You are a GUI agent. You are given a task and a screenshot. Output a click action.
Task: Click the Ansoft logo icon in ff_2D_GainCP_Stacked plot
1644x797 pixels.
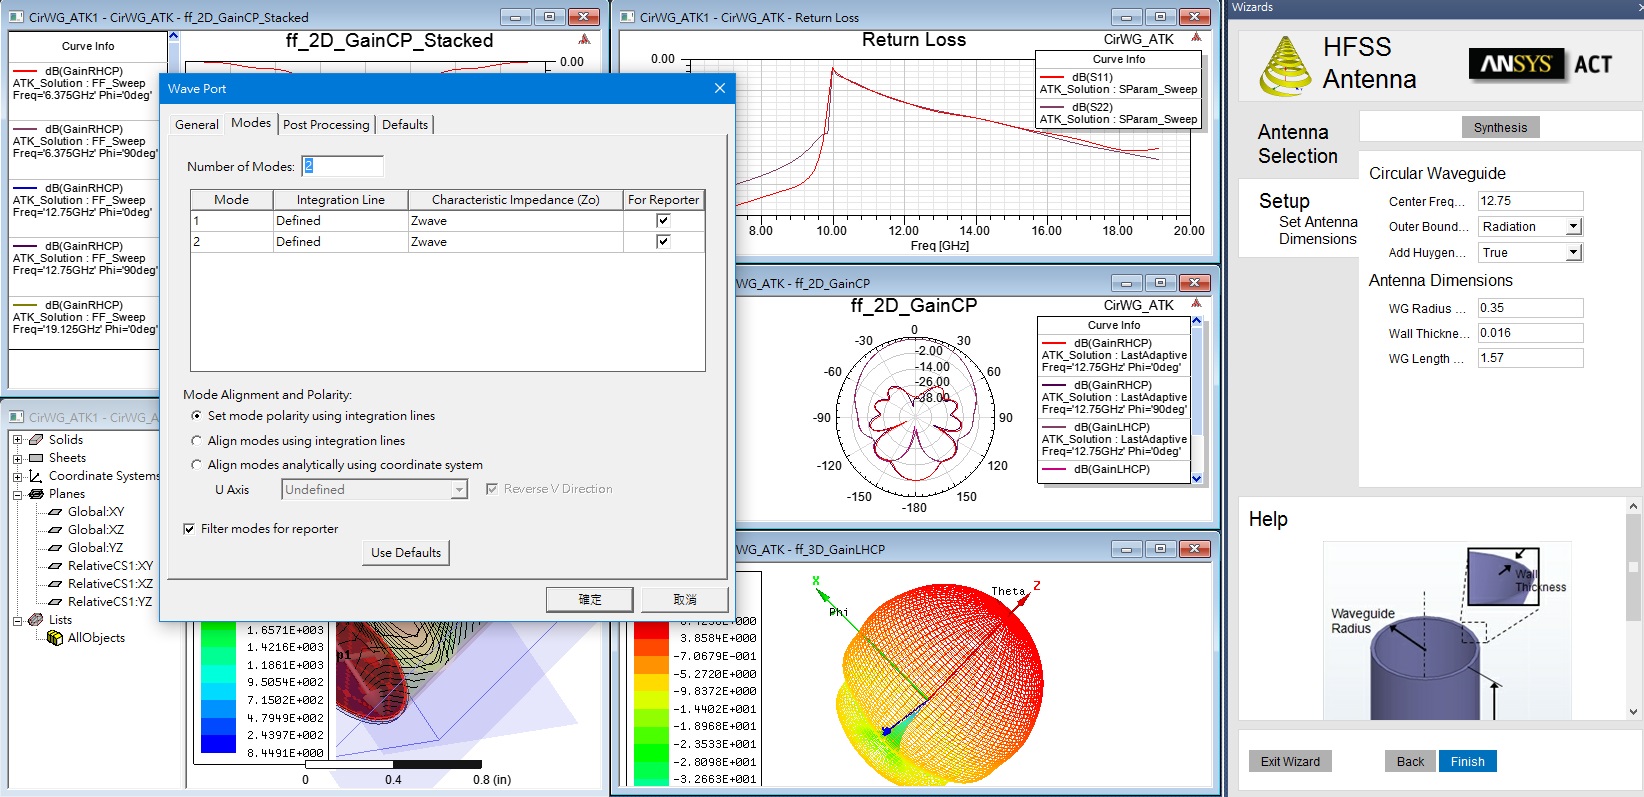pyautogui.click(x=585, y=39)
